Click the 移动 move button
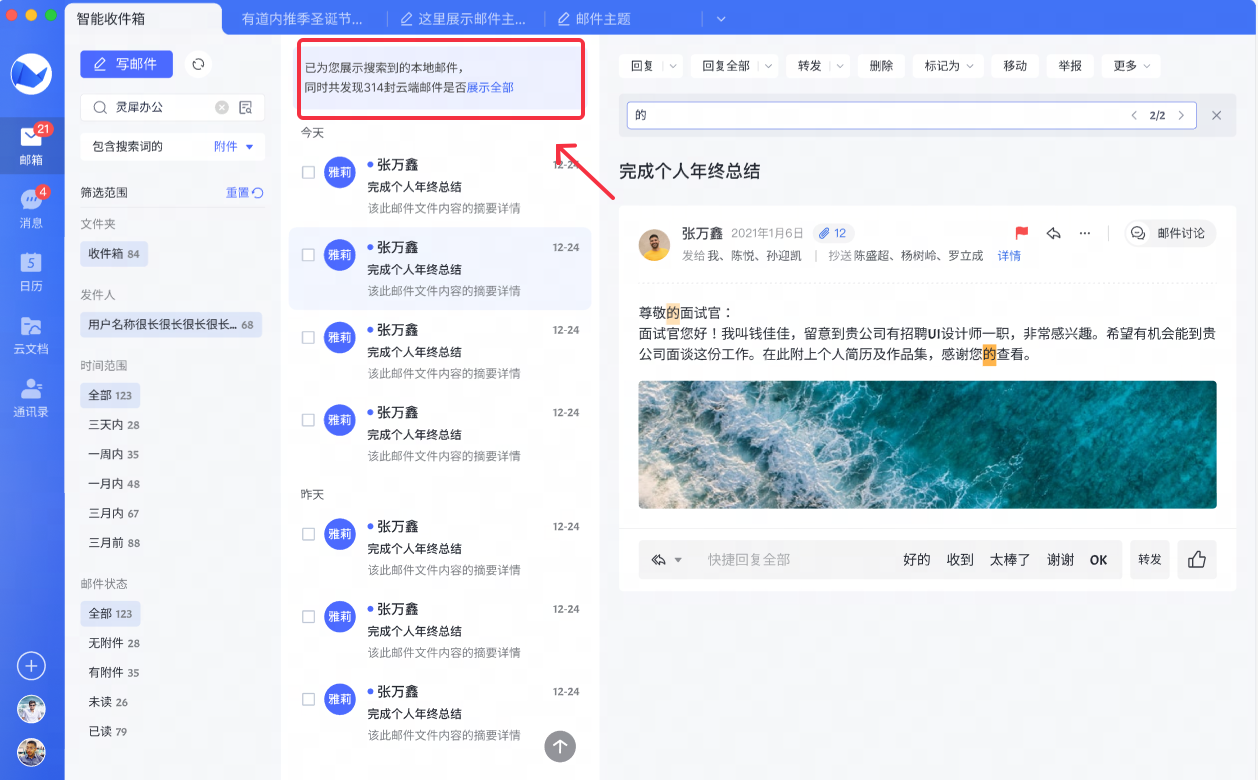The width and height of the screenshot is (1258, 780). pyautogui.click(x=1015, y=66)
